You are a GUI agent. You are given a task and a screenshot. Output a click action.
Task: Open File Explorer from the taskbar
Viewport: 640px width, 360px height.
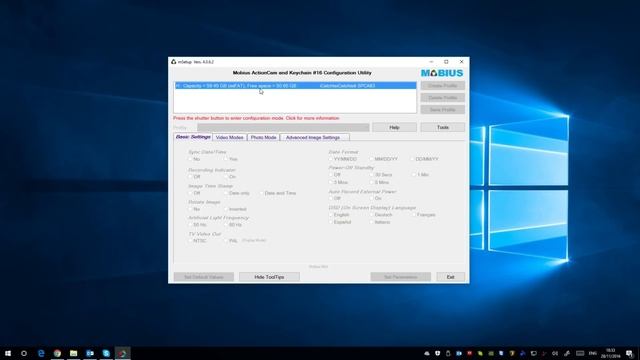click(73, 353)
